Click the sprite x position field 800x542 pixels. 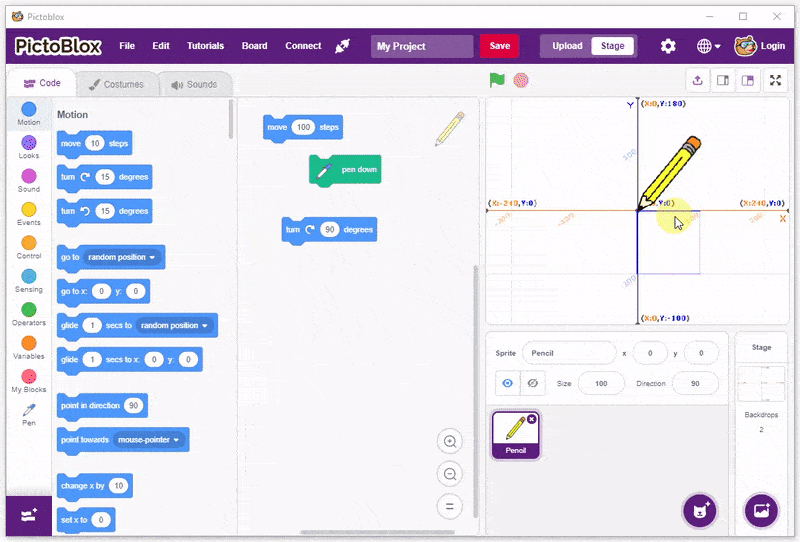point(650,353)
